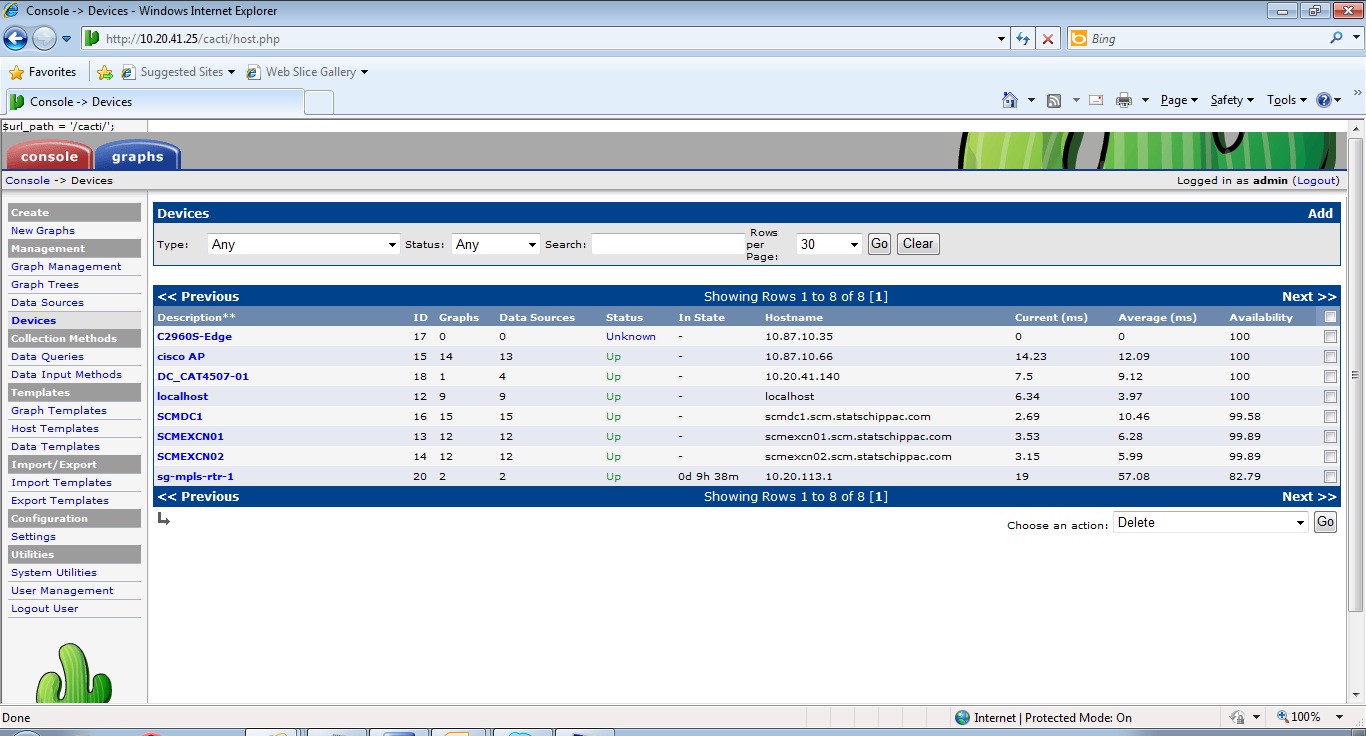The height and width of the screenshot is (736, 1366).
Task: Click the Home icon in command bar
Action: (1010, 100)
